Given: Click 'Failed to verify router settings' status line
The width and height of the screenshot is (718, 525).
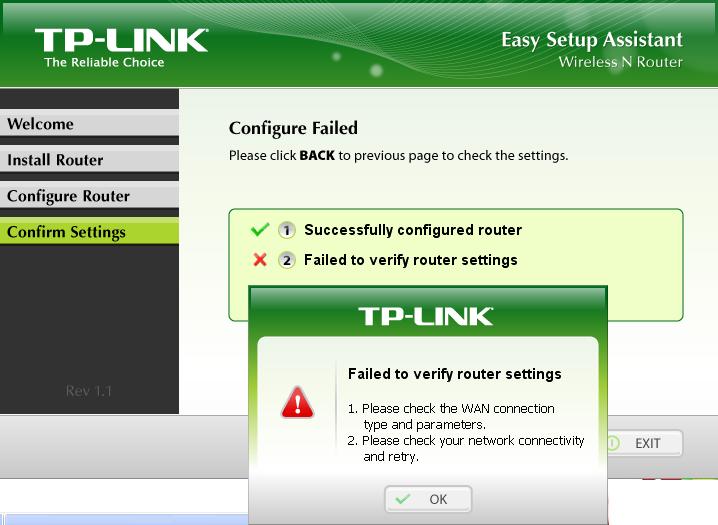Looking at the screenshot, I should click(x=411, y=260).
